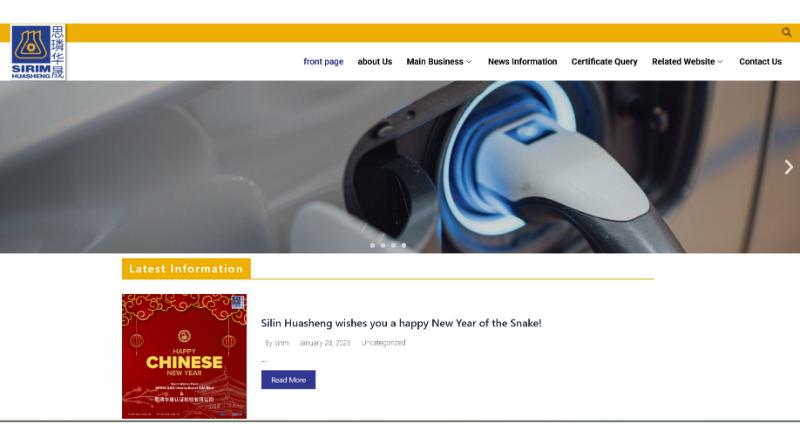
Task: Select the last carousel slide dot
Action: [404, 245]
